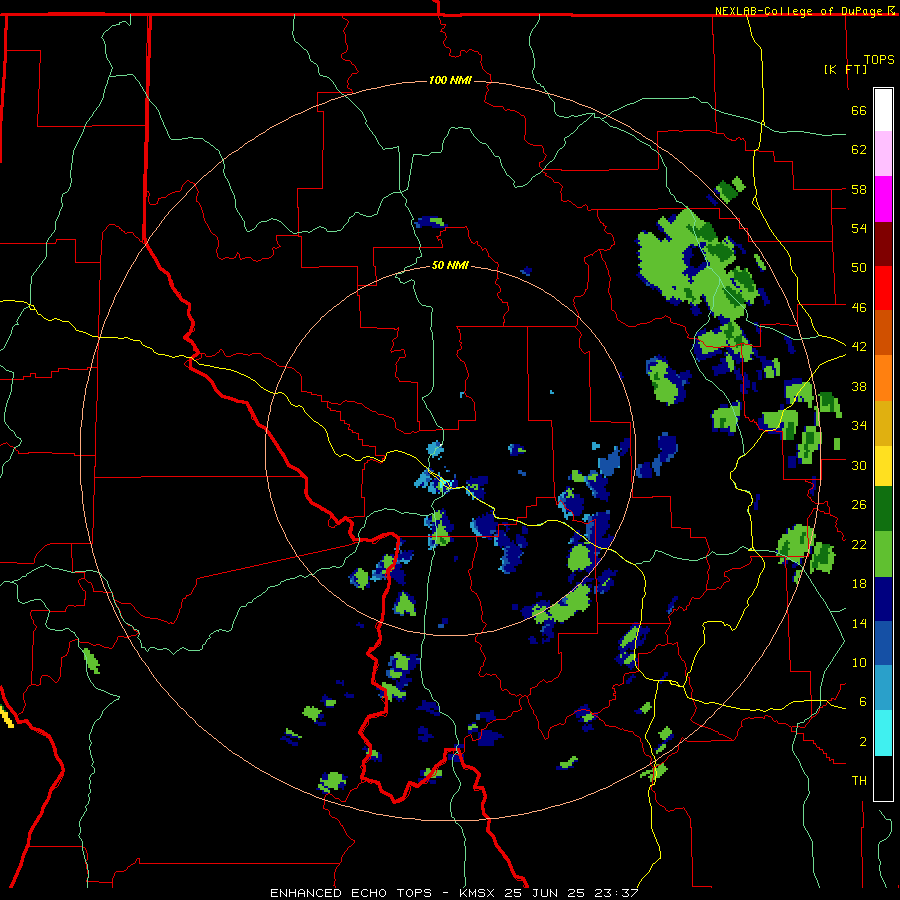Screen dimensions: 900x900
Task: Click the 38 value on the legend
Action: 859,386
